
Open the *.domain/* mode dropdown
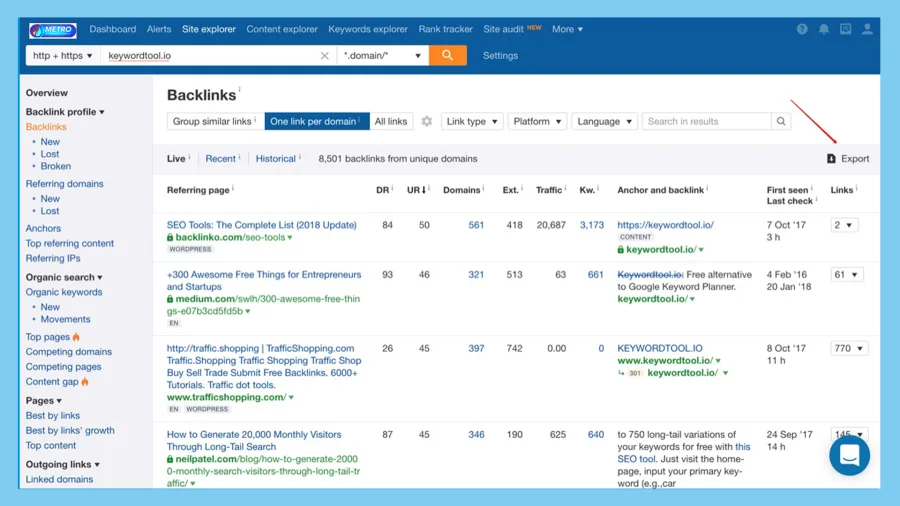pyautogui.click(x=382, y=56)
